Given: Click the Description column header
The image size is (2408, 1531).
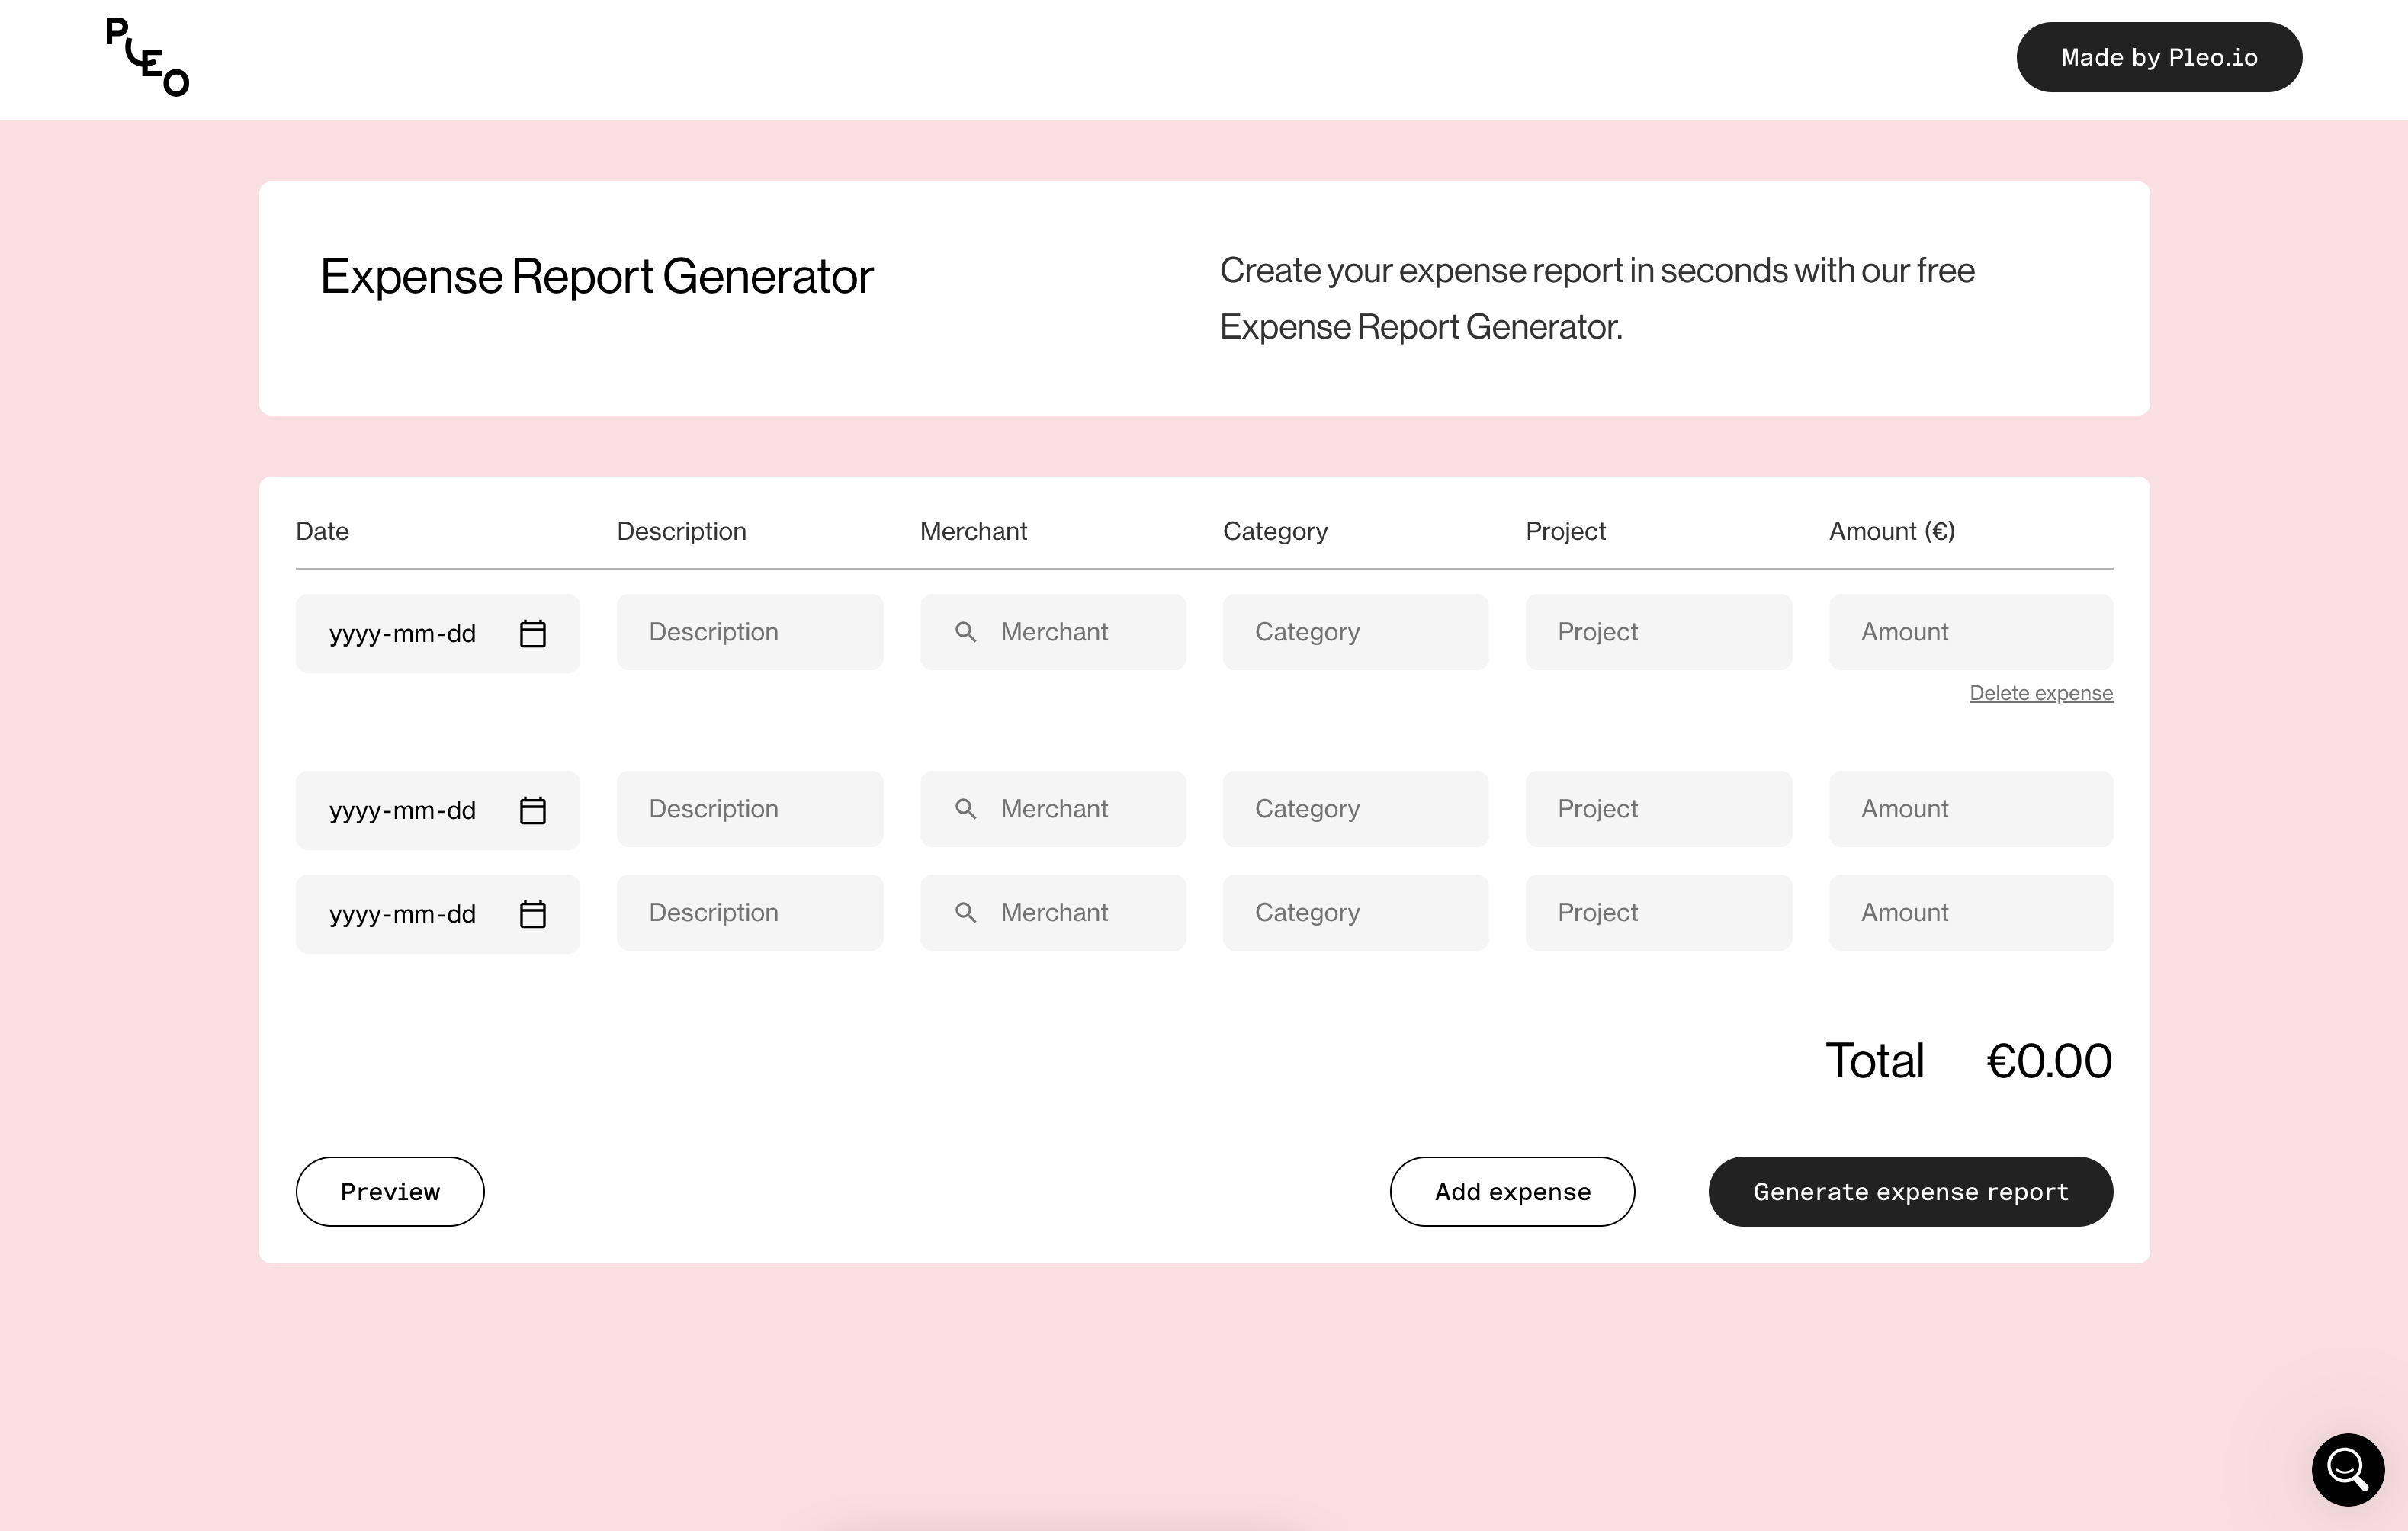Looking at the screenshot, I should click(681, 531).
